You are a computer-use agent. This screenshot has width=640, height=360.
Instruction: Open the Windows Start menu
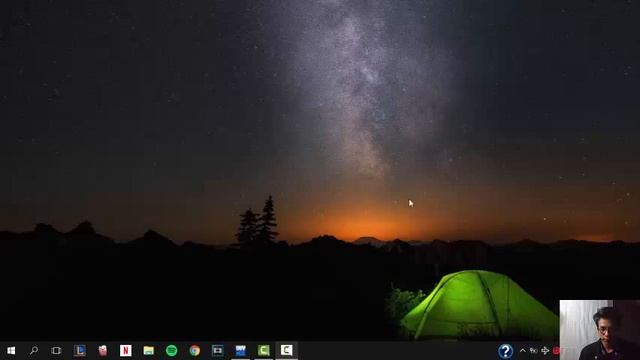tap(11, 351)
